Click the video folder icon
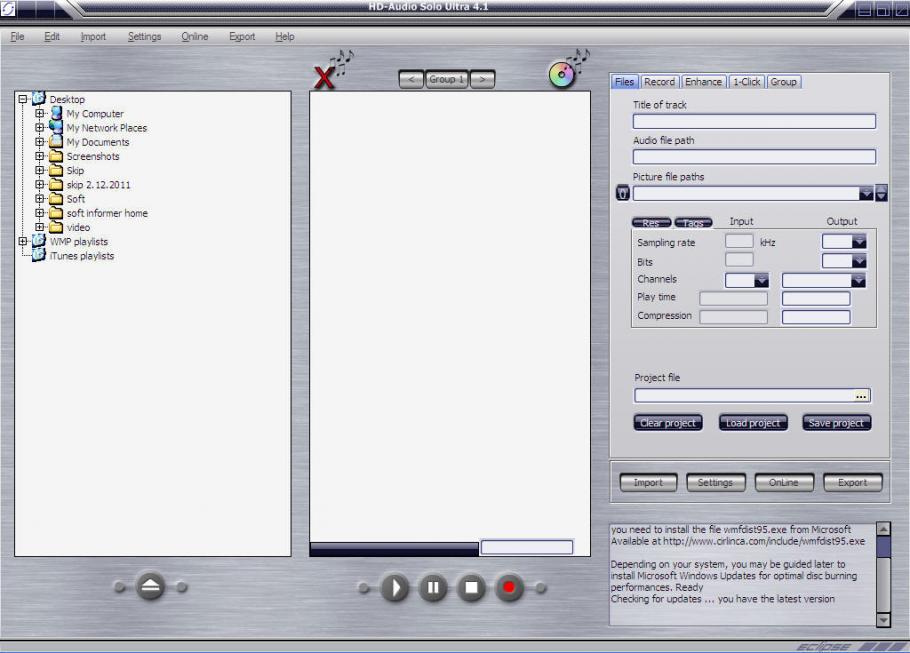 click(x=56, y=227)
